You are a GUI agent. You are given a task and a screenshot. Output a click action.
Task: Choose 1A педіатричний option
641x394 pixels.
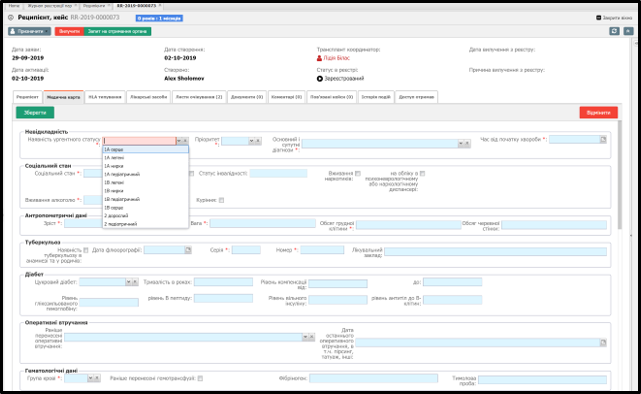coord(146,174)
